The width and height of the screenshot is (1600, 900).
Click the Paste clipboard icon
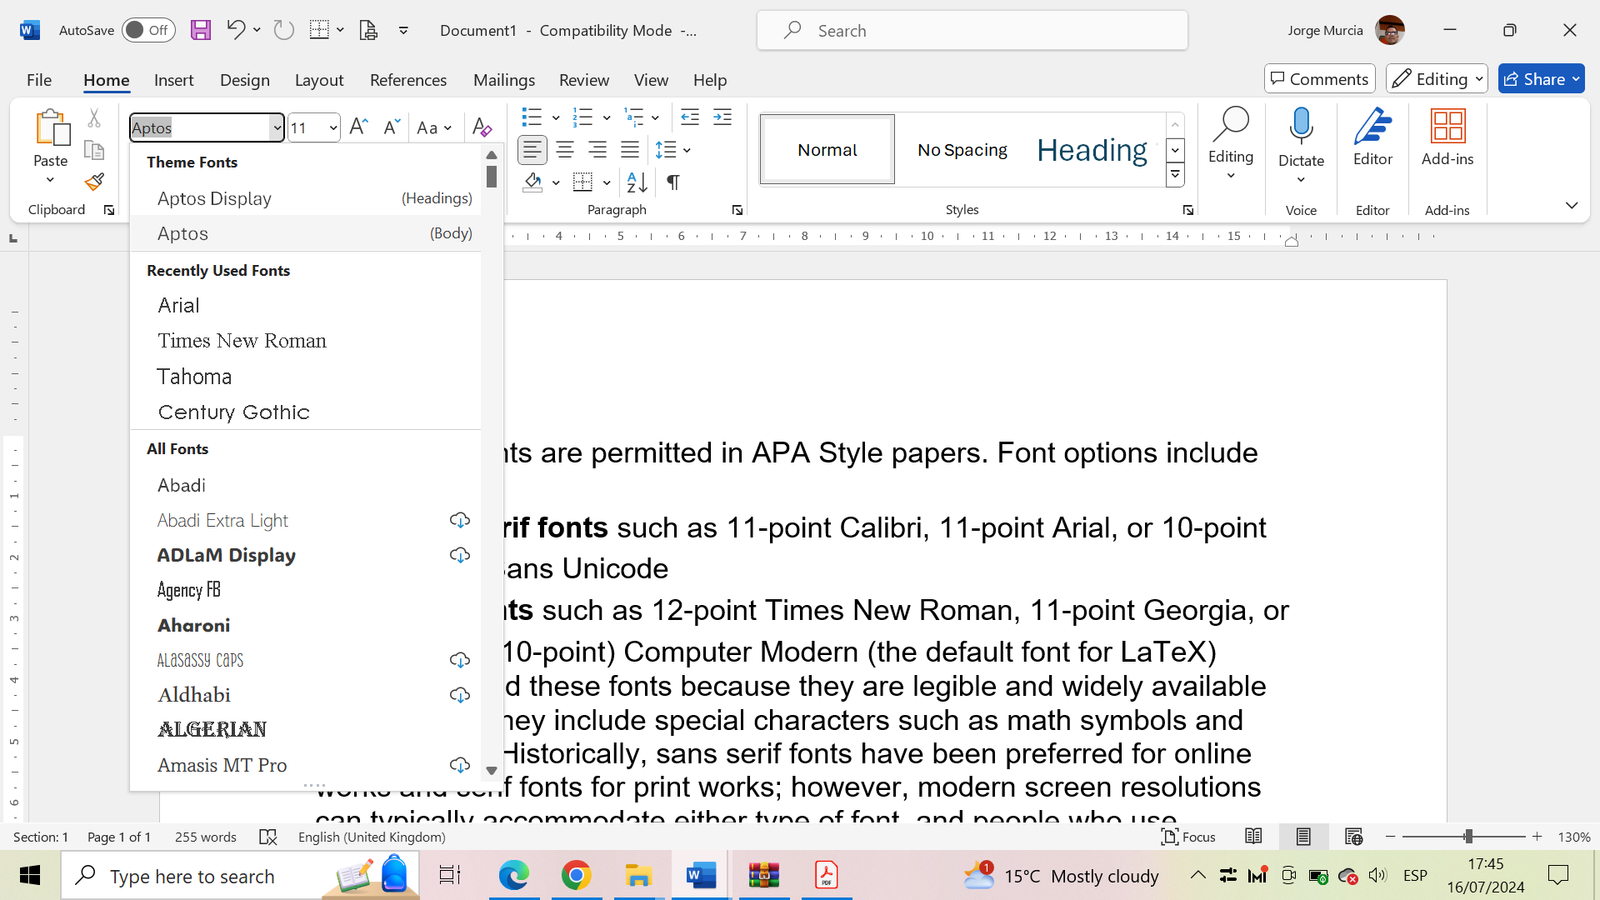click(x=51, y=128)
